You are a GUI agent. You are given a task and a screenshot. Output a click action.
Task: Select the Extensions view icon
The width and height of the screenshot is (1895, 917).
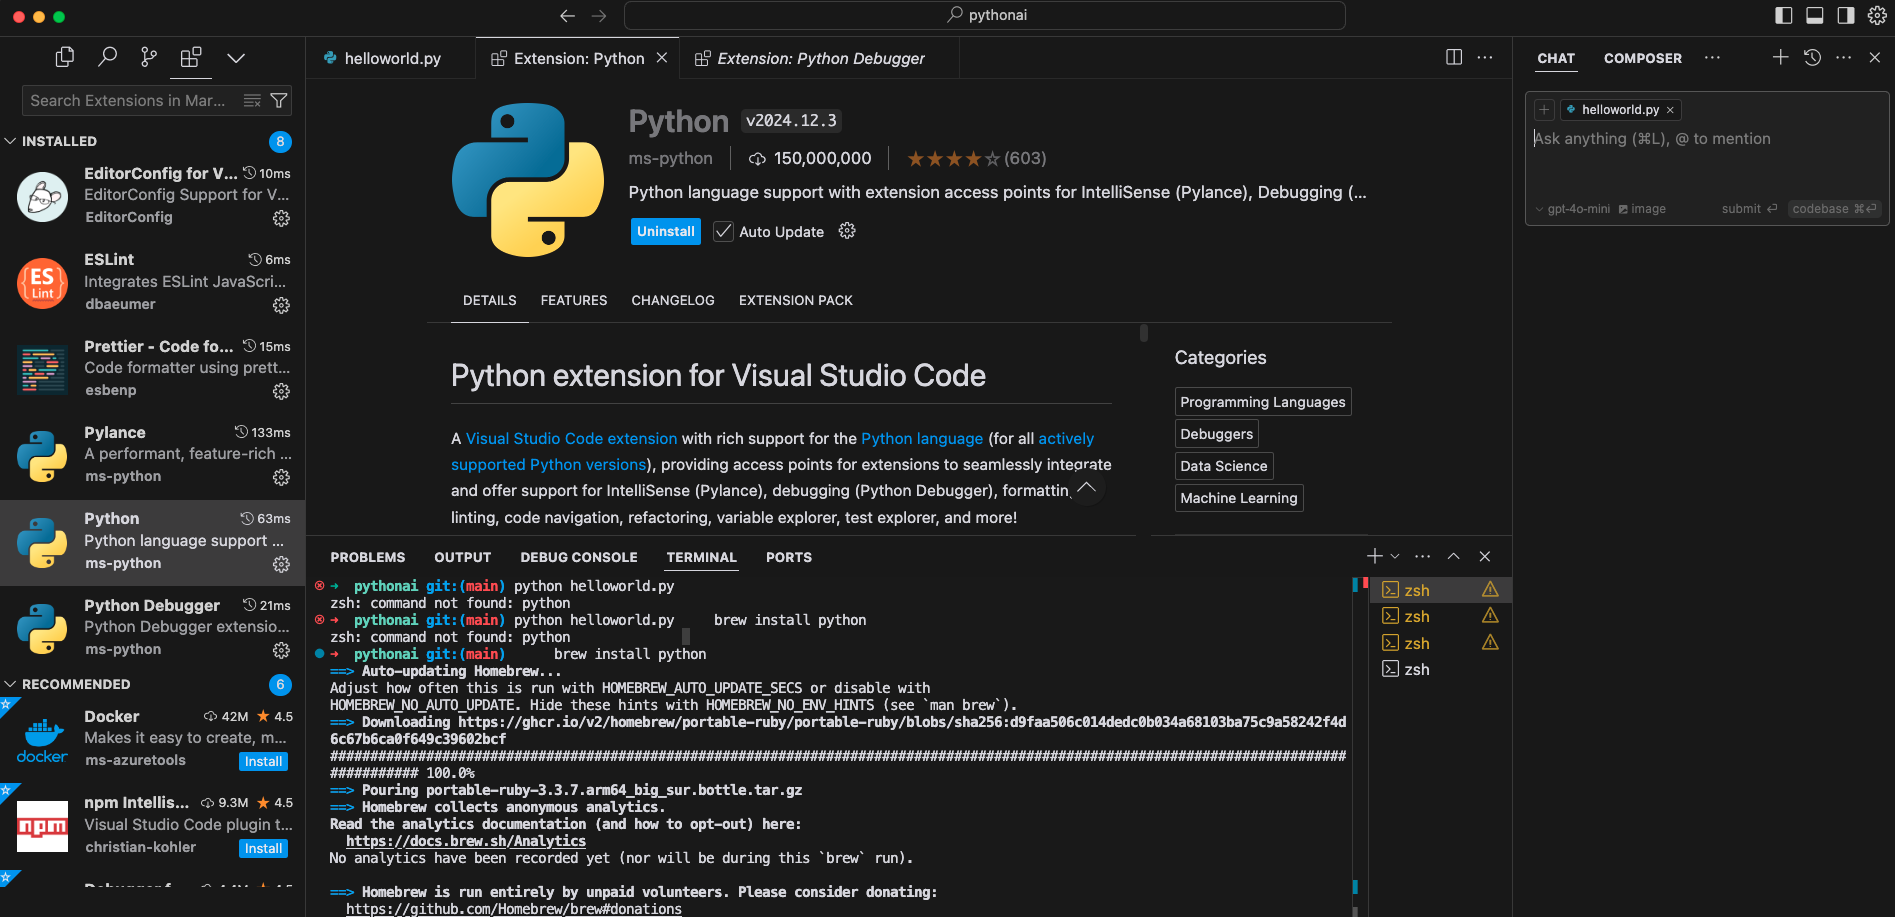click(x=190, y=57)
